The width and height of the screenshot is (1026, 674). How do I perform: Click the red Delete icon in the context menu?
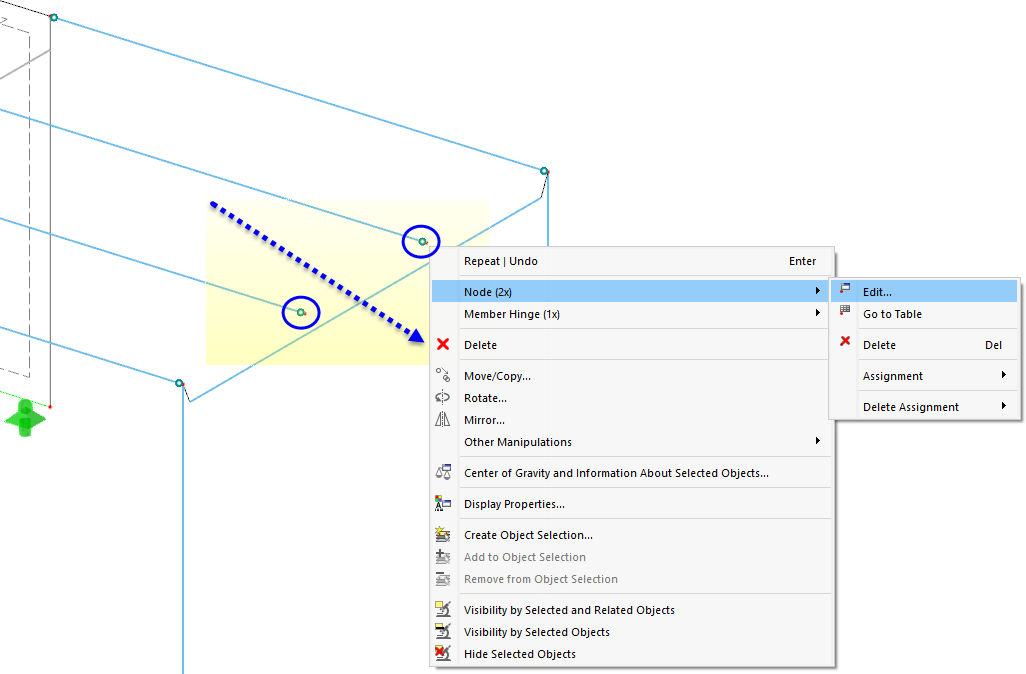[x=443, y=344]
